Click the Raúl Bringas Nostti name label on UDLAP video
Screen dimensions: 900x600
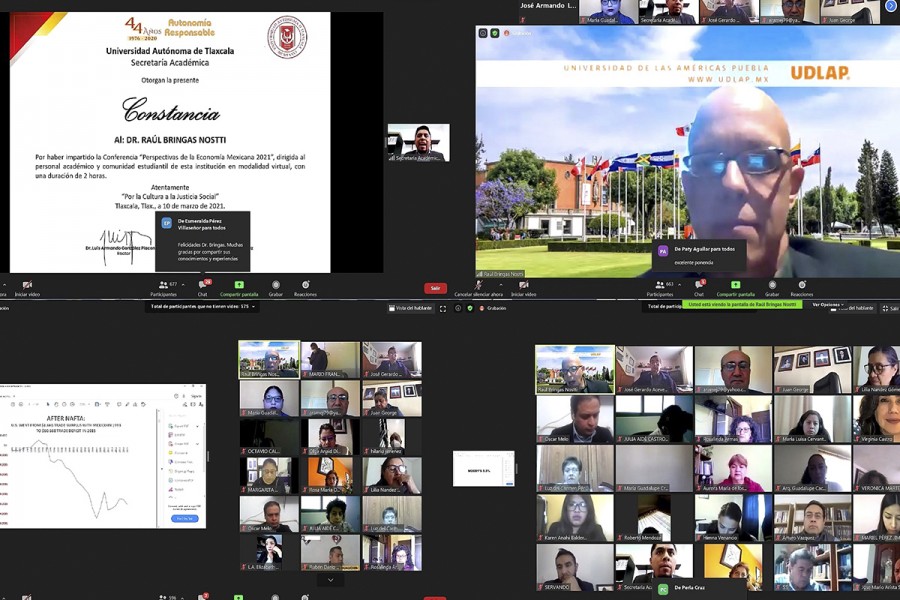tap(500, 274)
